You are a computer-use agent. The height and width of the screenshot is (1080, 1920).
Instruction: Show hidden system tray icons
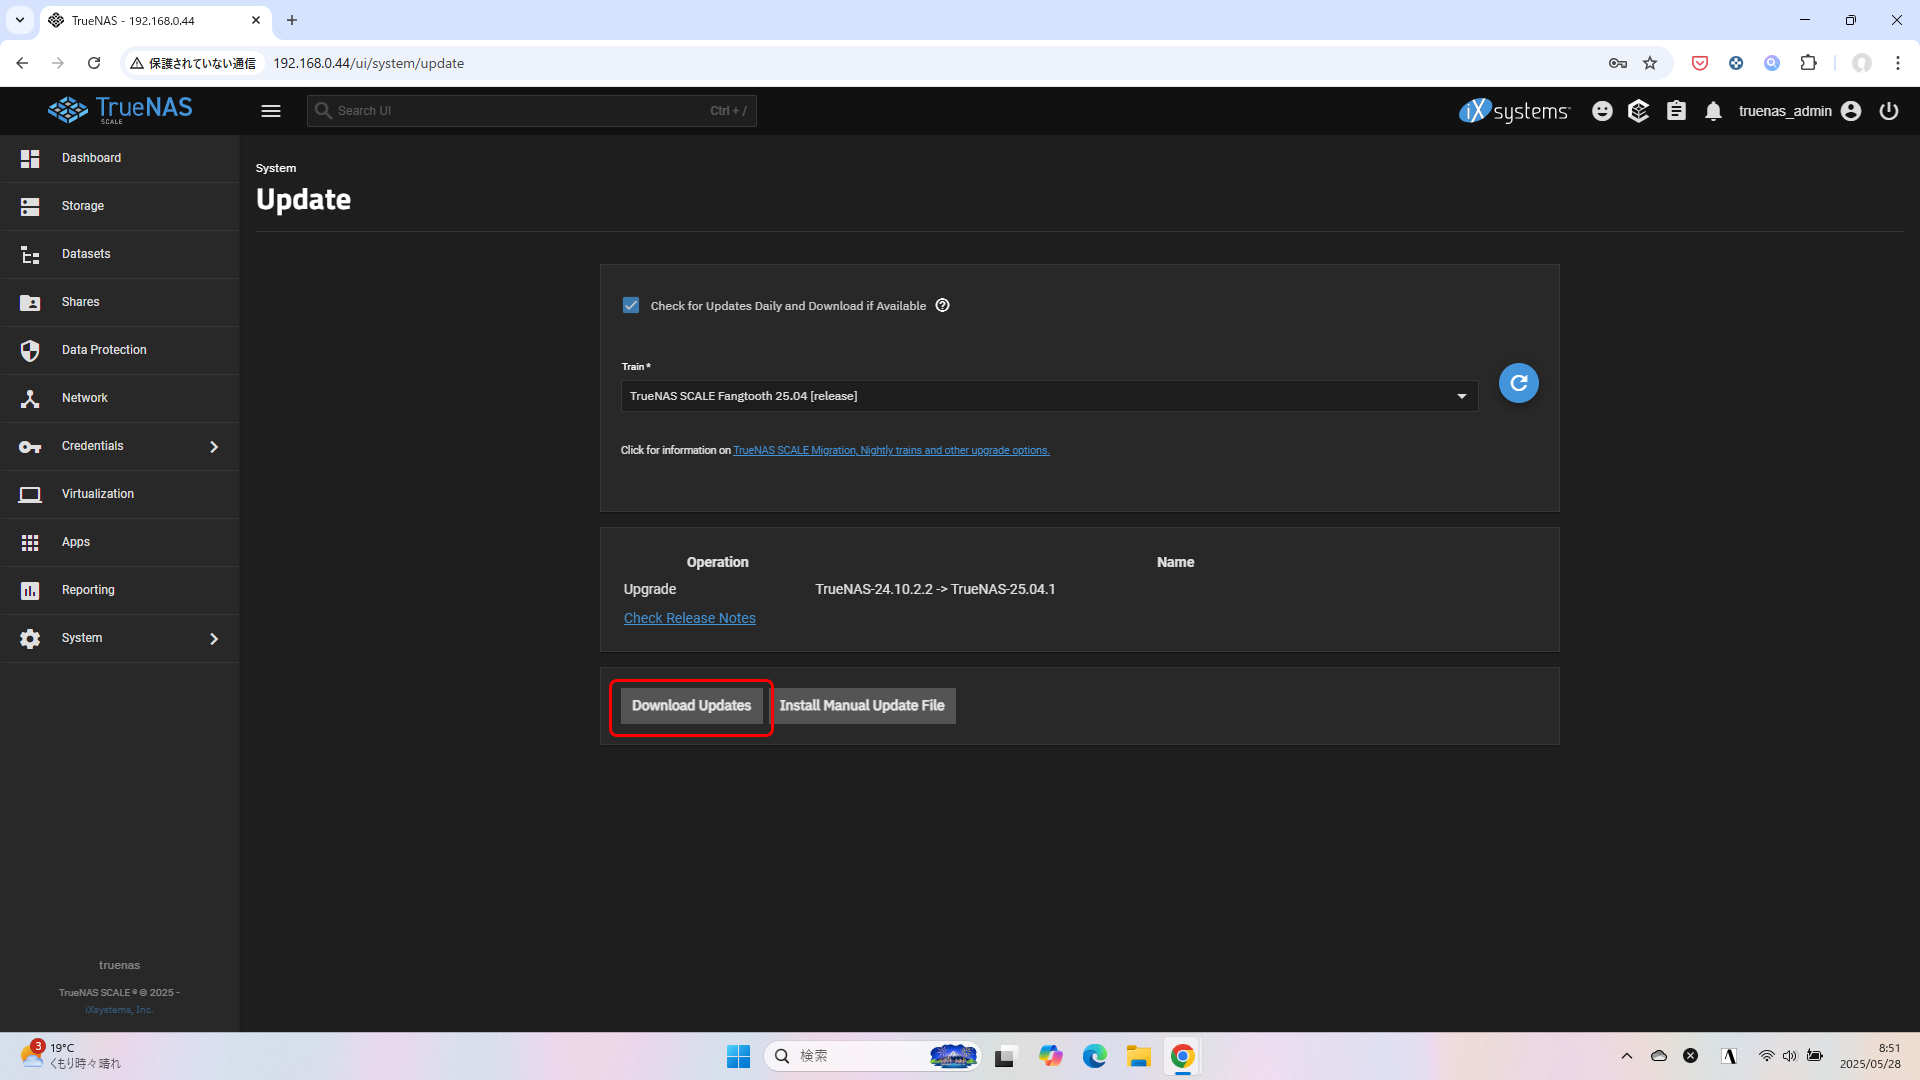coord(1627,1056)
